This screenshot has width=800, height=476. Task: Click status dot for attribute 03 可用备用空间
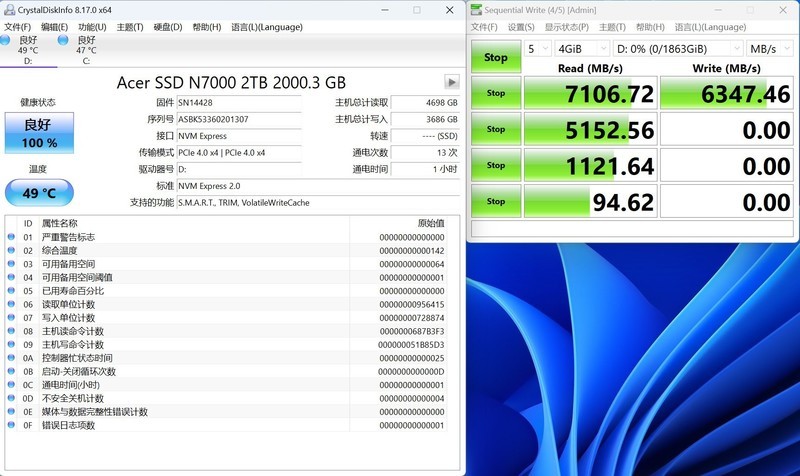coord(11,264)
